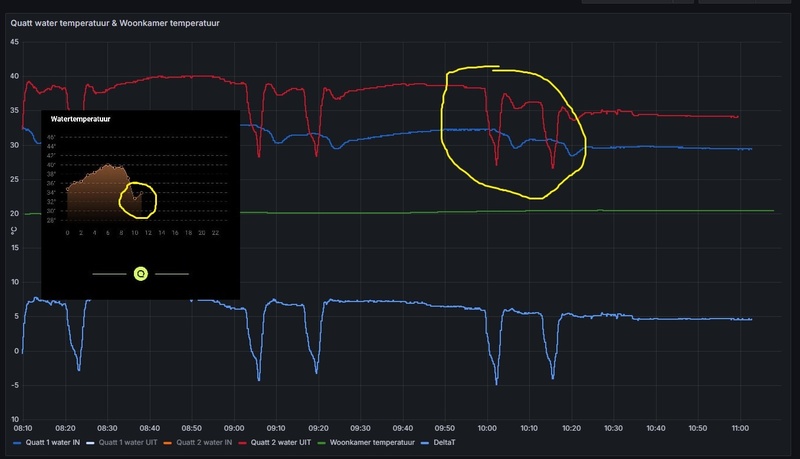
Task: Click the 10:00 time axis label
Action: (487, 428)
